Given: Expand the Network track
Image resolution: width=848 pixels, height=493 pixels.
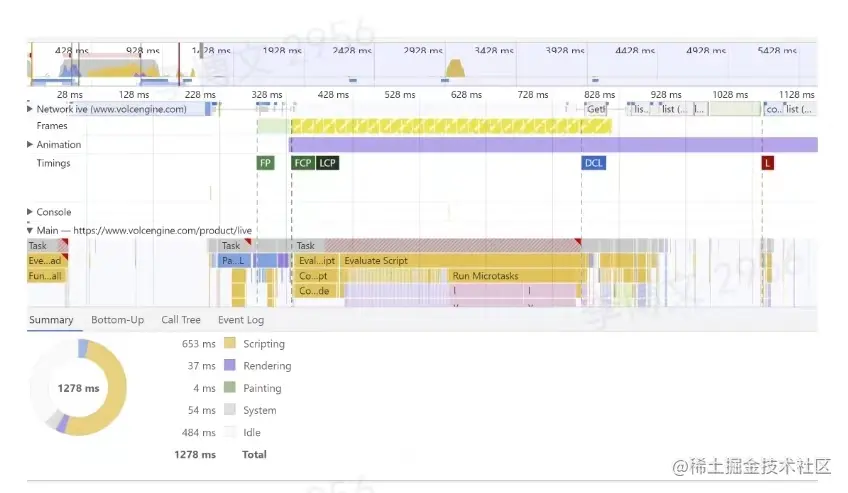Looking at the screenshot, I should pyautogui.click(x=30, y=109).
